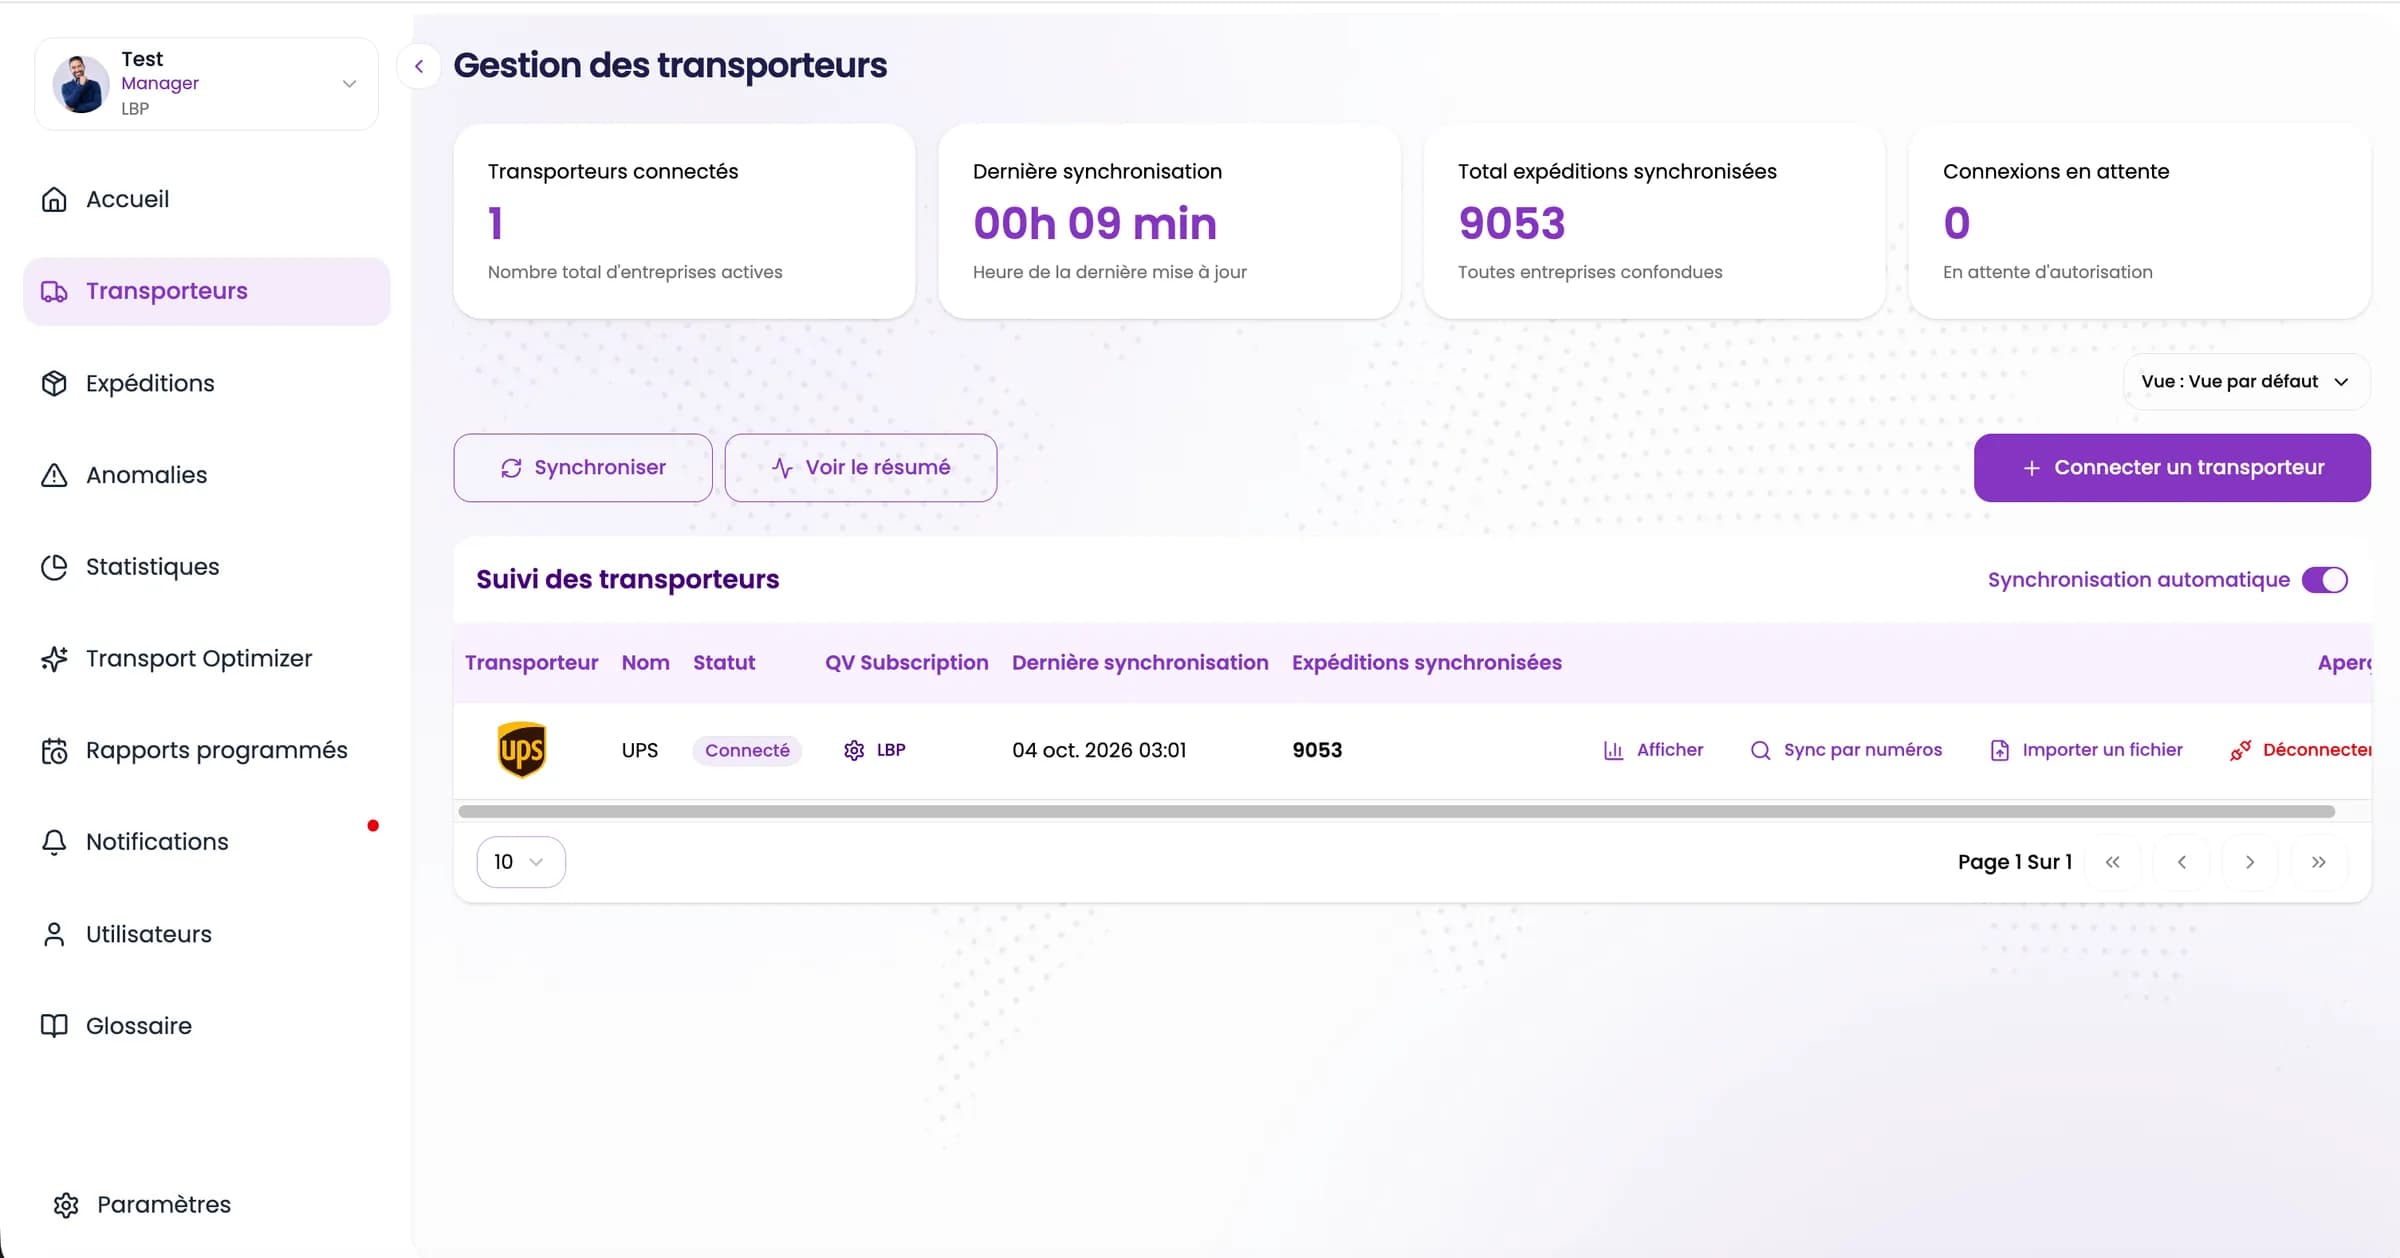
Task: Click the Accueil home icon
Action: [x=54, y=199]
